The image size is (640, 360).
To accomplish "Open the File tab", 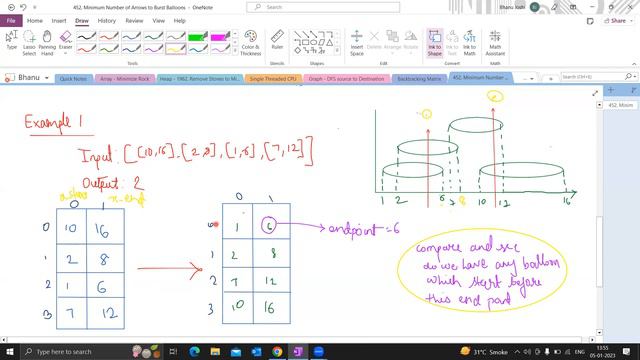I will click(x=11, y=20).
